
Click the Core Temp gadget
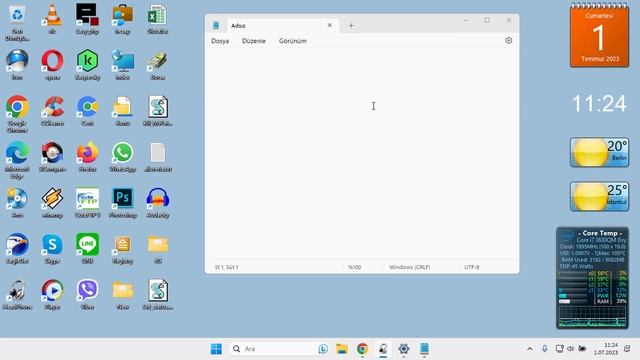pos(592,278)
